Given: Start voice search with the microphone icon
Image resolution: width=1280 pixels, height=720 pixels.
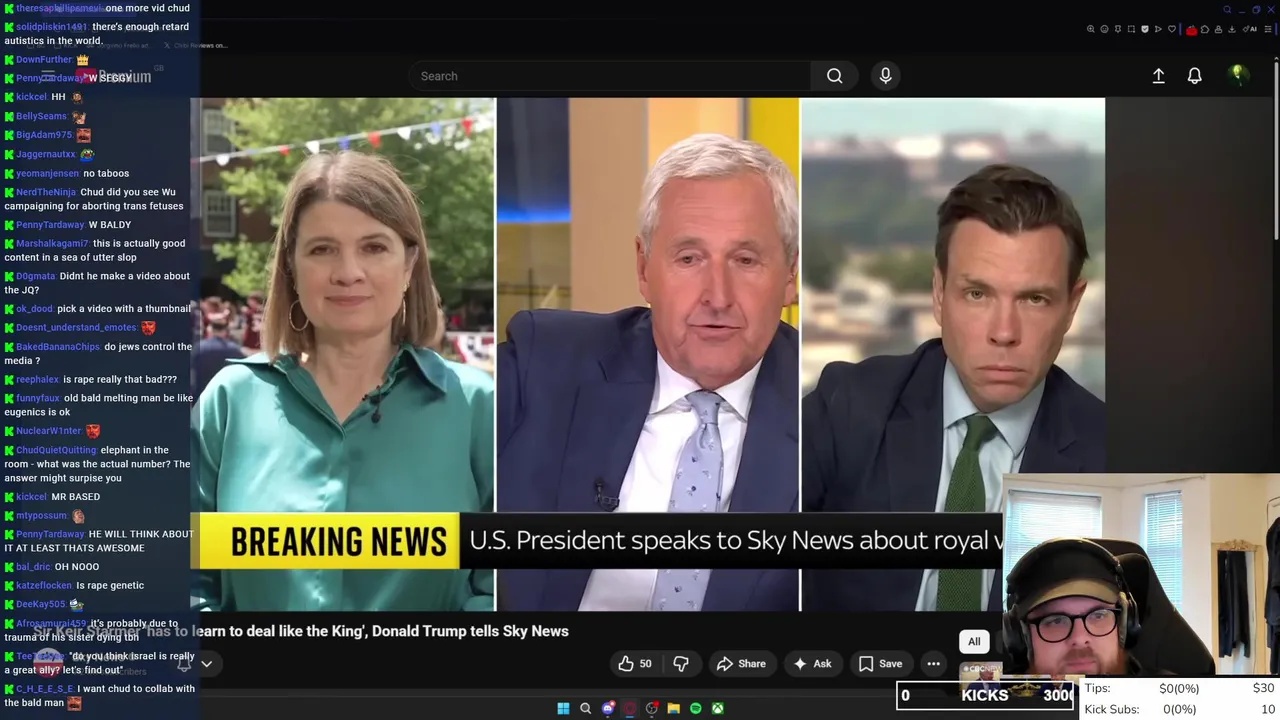Looking at the screenshot, I should click(x=885, y=76).
